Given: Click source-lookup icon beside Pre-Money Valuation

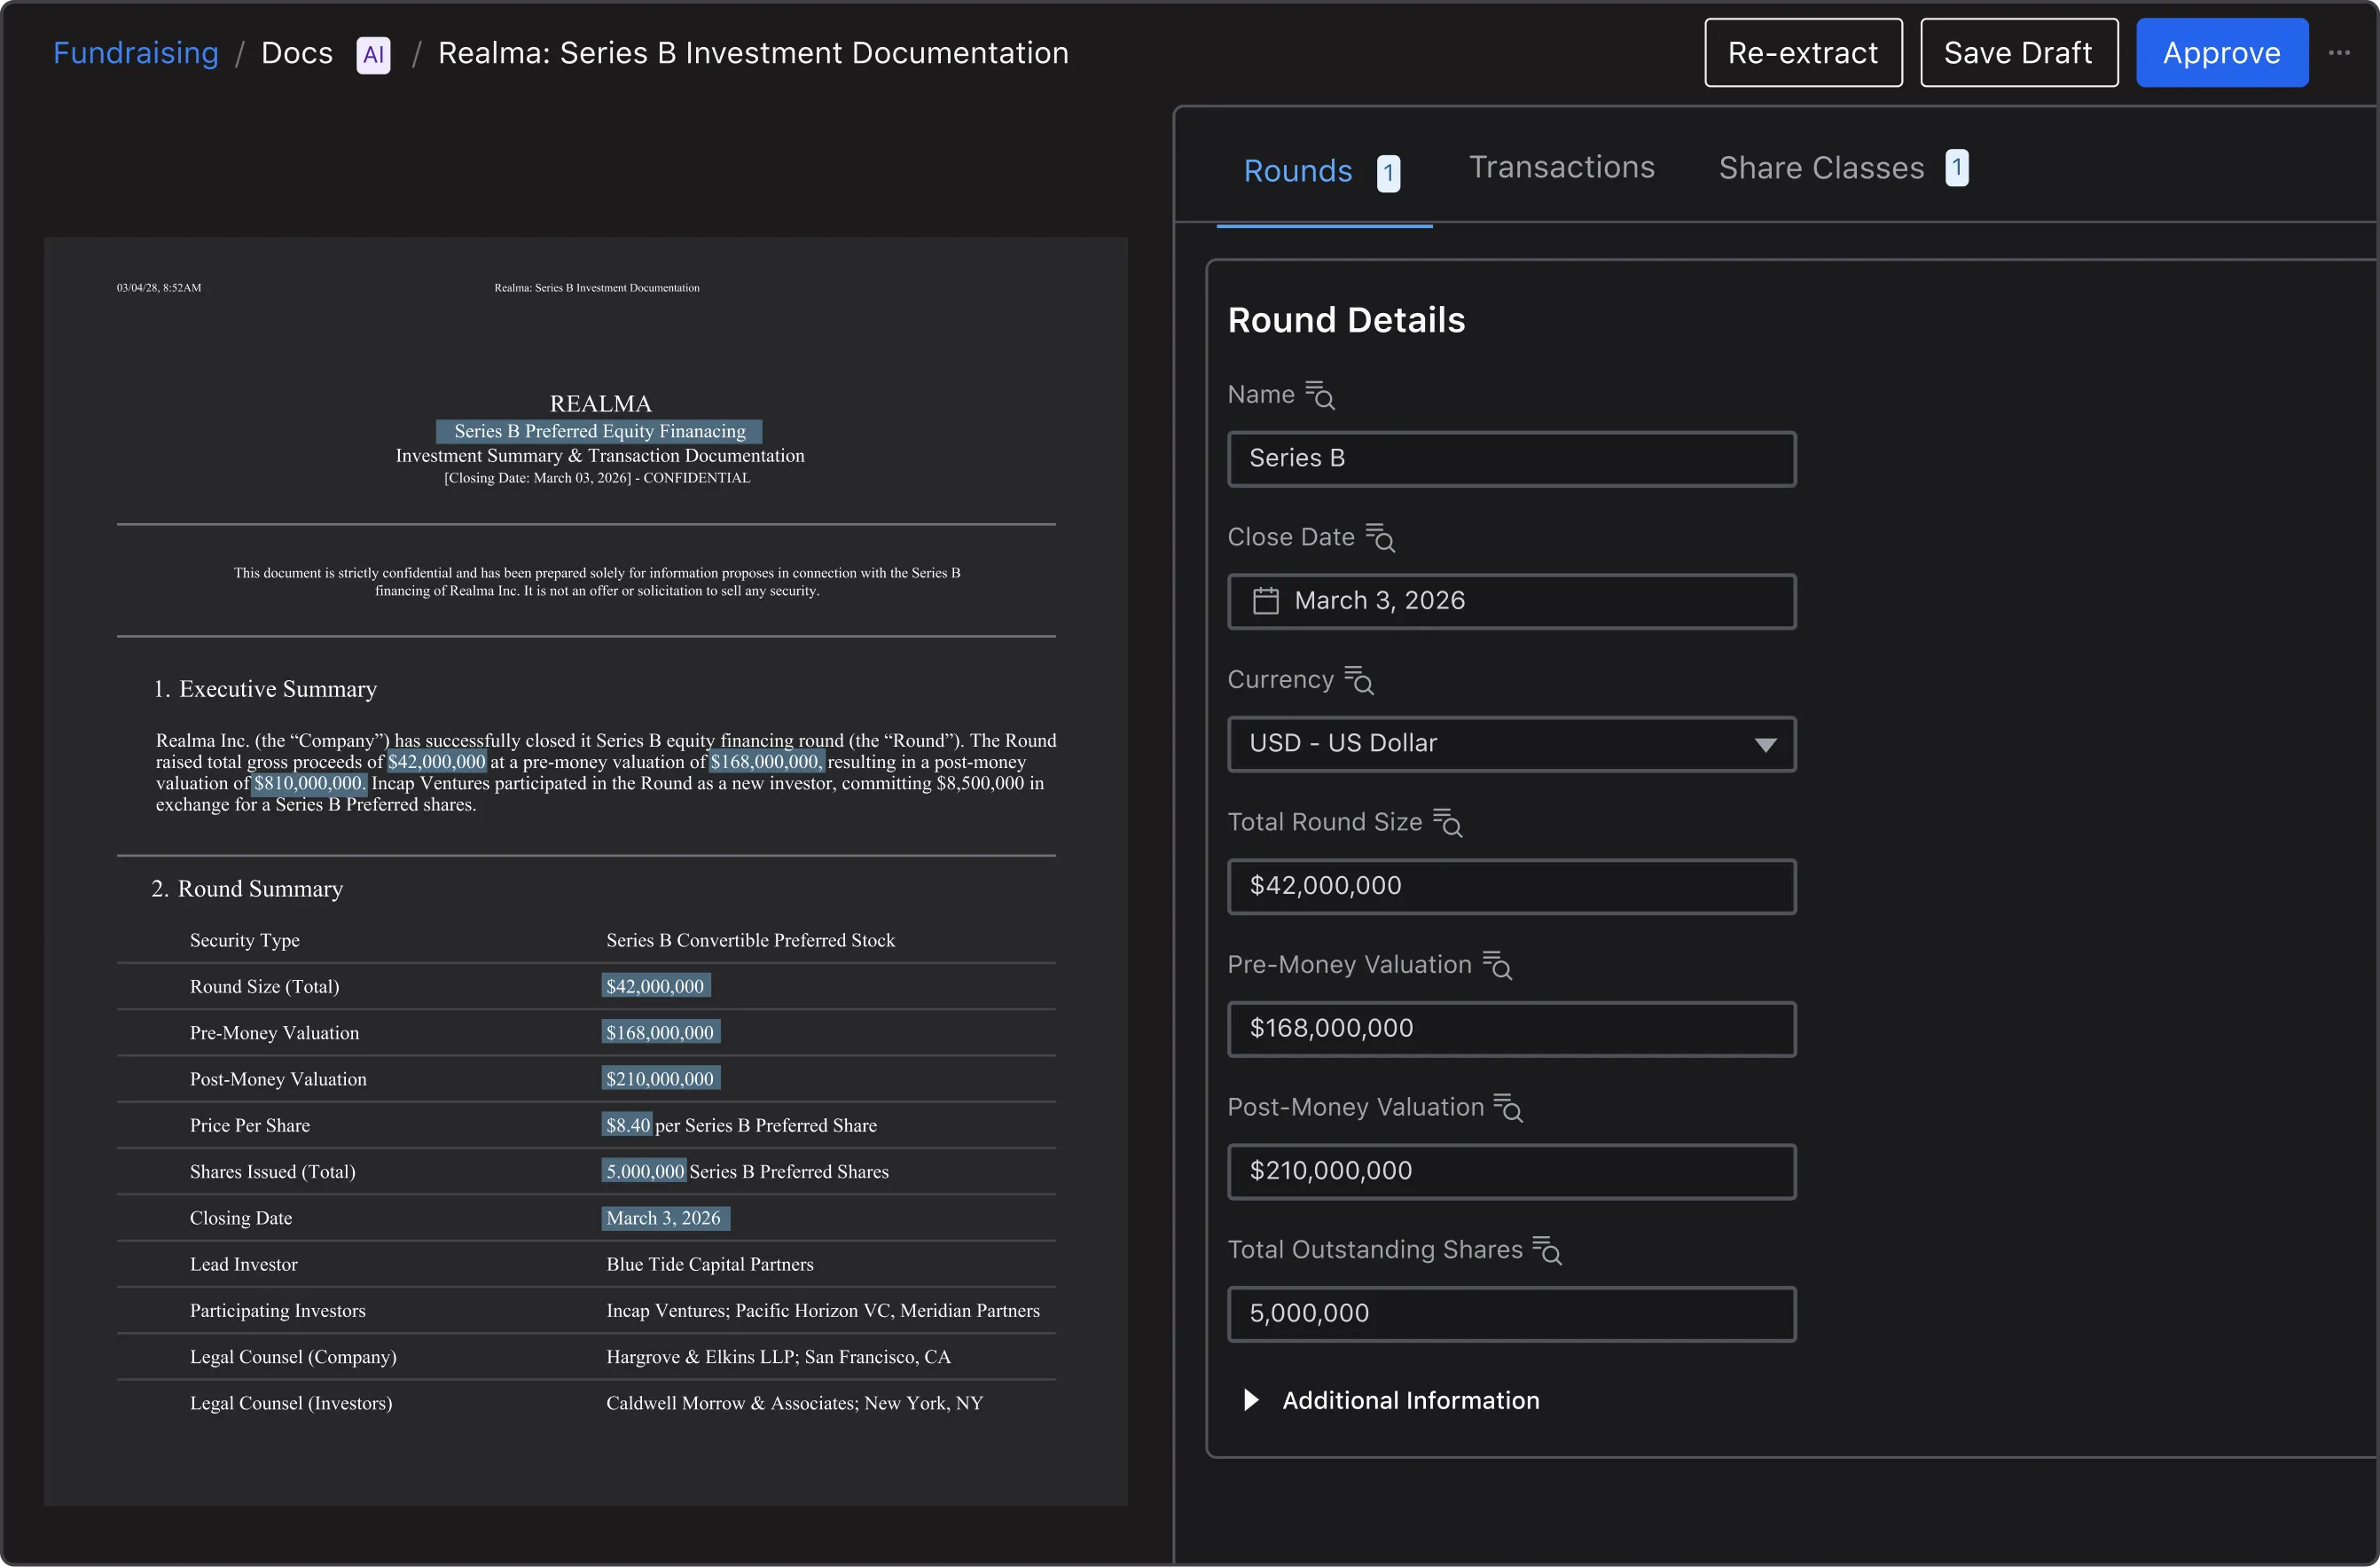Looking at the screenshot, I should 1497,965.
